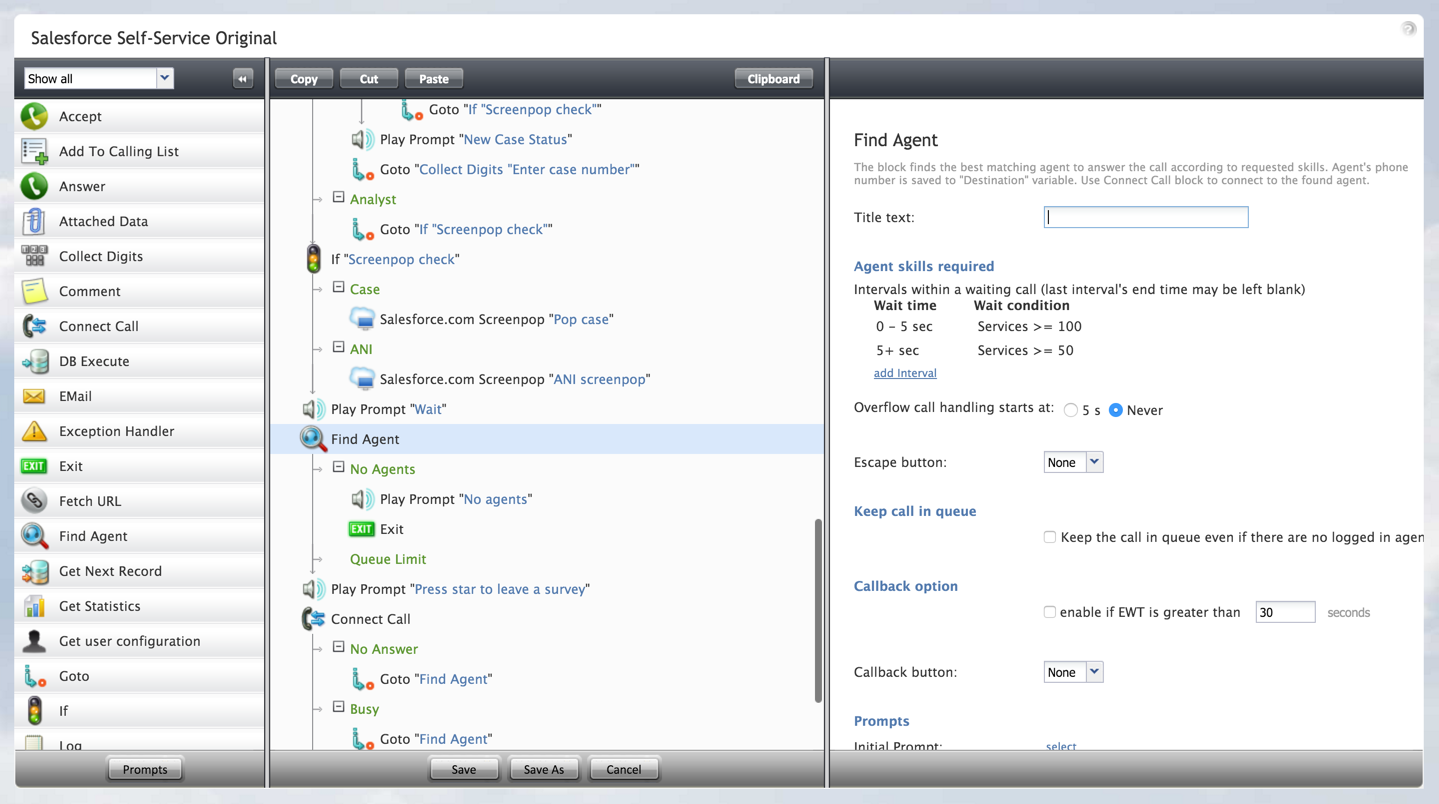1439x804 pixels.
Task: Select Goto "Collect Digits "Enter case number"" row
Action: pos(547,169)
